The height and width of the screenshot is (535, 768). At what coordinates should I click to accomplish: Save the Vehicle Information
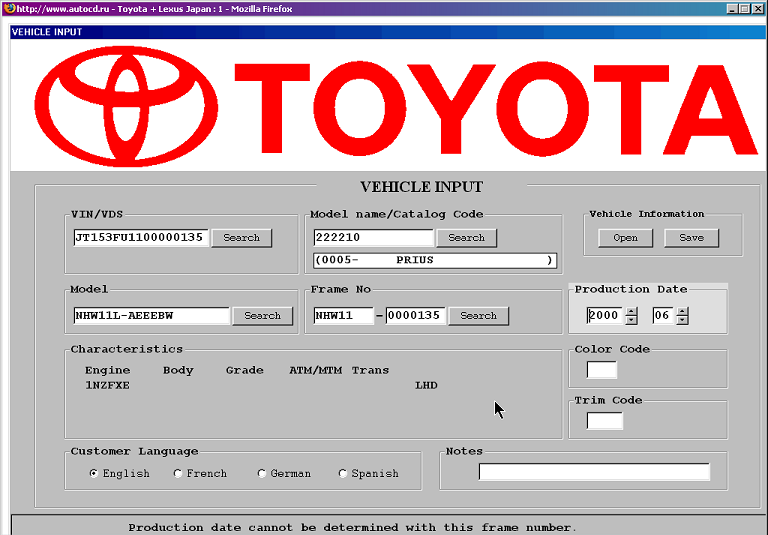(691, 238)
